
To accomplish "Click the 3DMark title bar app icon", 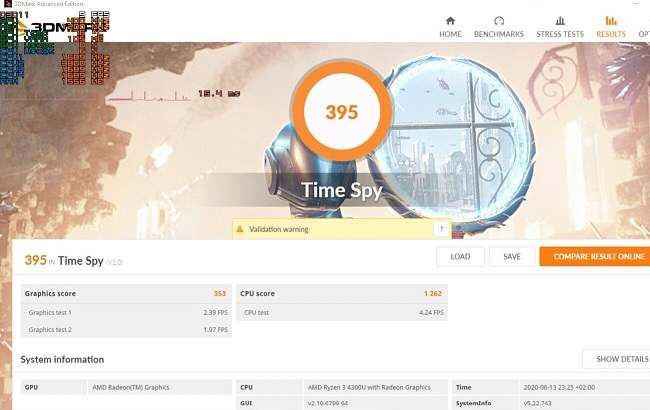I will pos(7,4).
